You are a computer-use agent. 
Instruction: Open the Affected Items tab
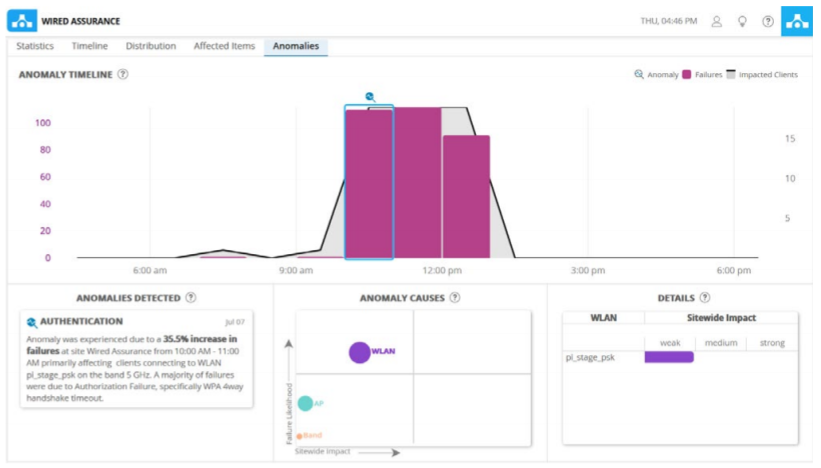click(224, 46)
